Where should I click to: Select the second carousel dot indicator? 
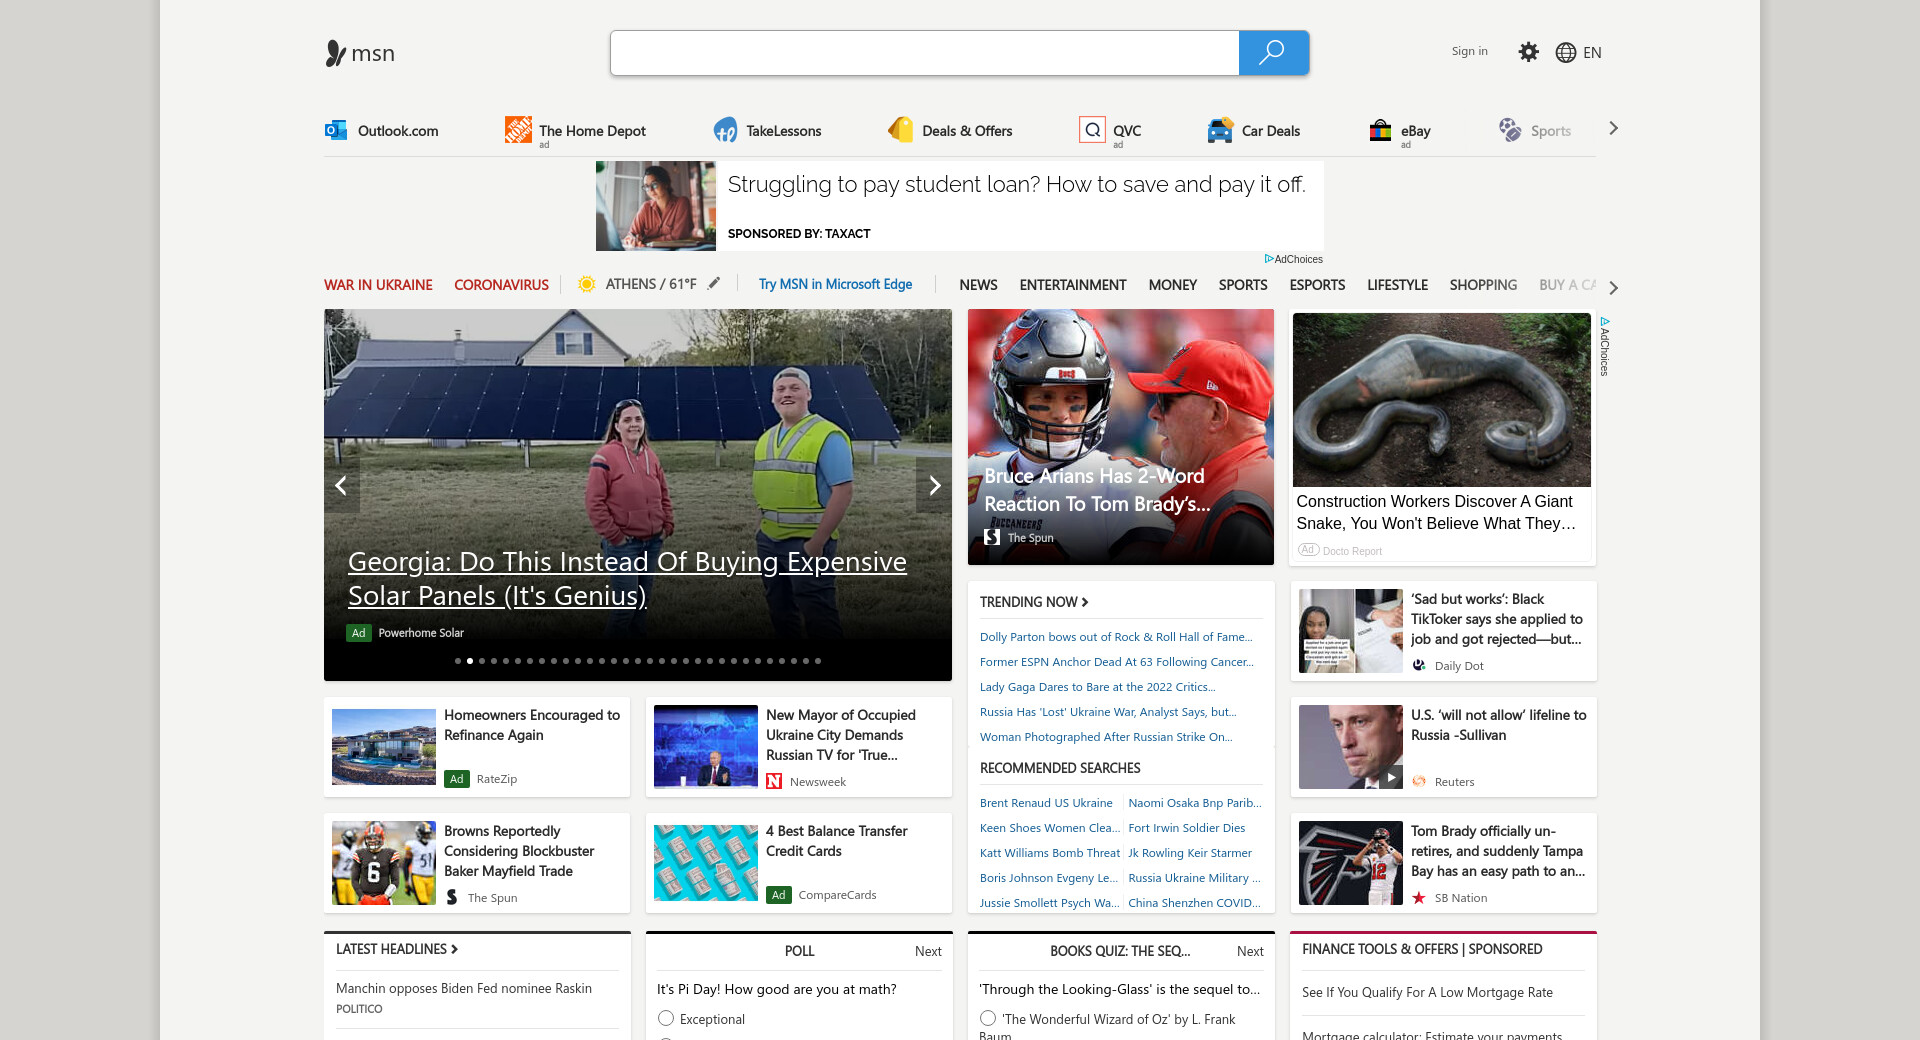(470, 661)
